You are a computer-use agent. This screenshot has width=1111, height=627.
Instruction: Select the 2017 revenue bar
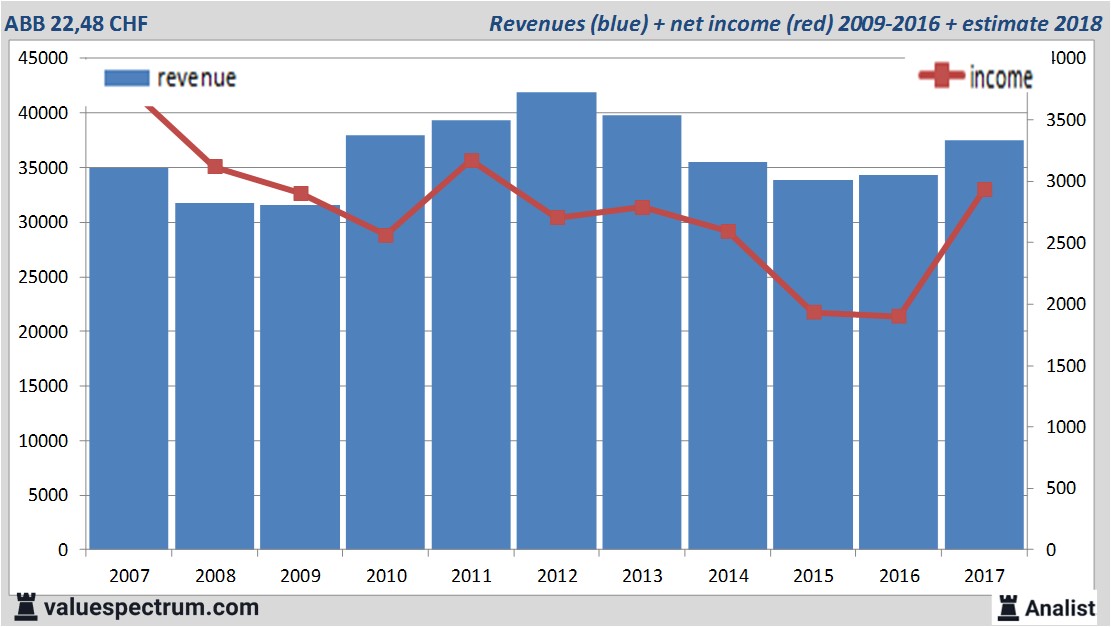click(x=984, y=345)
